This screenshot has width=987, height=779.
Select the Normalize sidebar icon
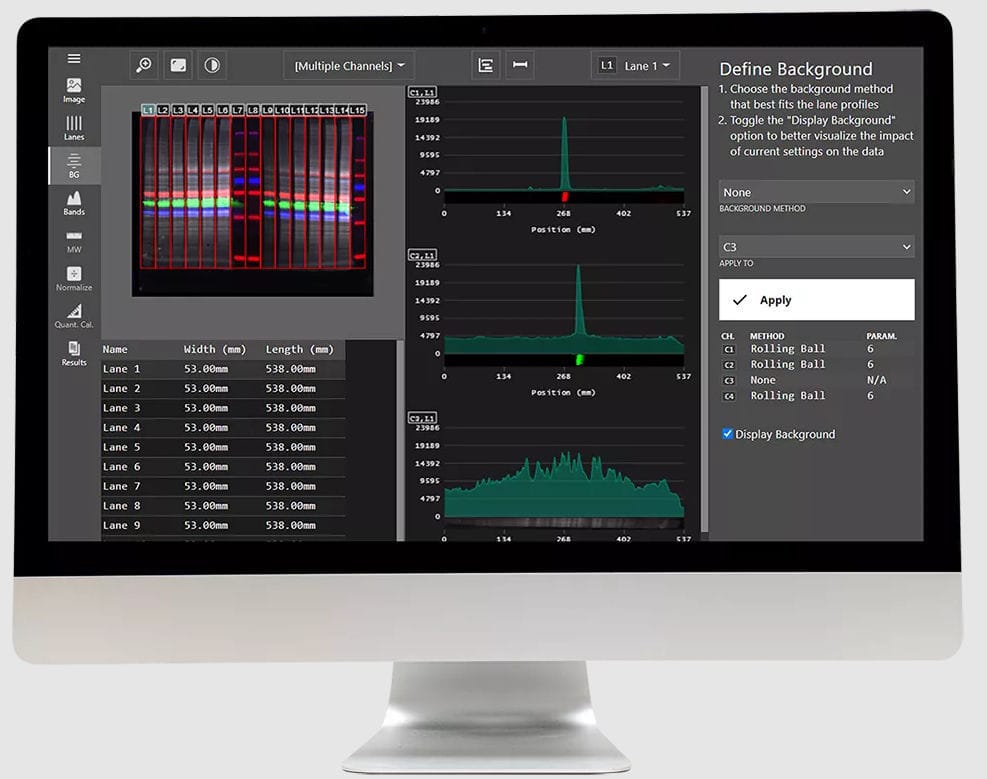[73, 278]
